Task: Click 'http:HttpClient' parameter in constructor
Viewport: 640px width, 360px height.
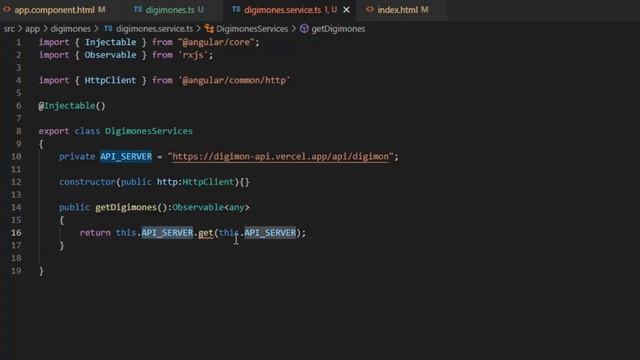Action: (195, 182)
